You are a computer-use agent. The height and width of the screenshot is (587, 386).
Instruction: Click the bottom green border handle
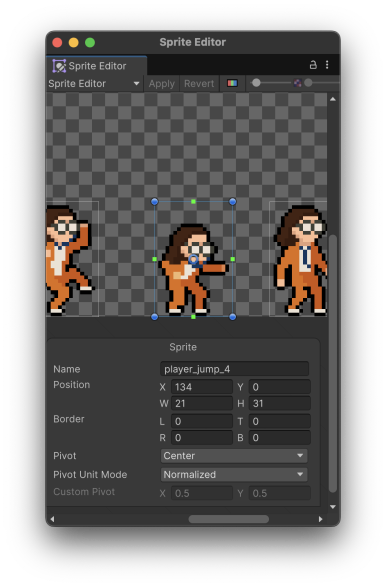point(193,317)
